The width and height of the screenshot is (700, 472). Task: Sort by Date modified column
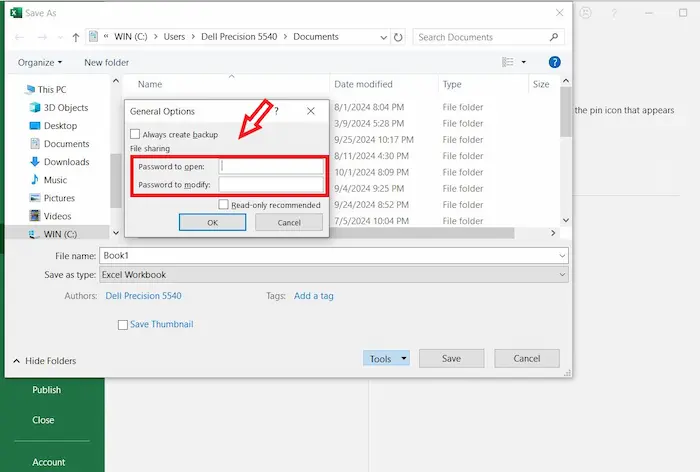[x=363, y=84]
